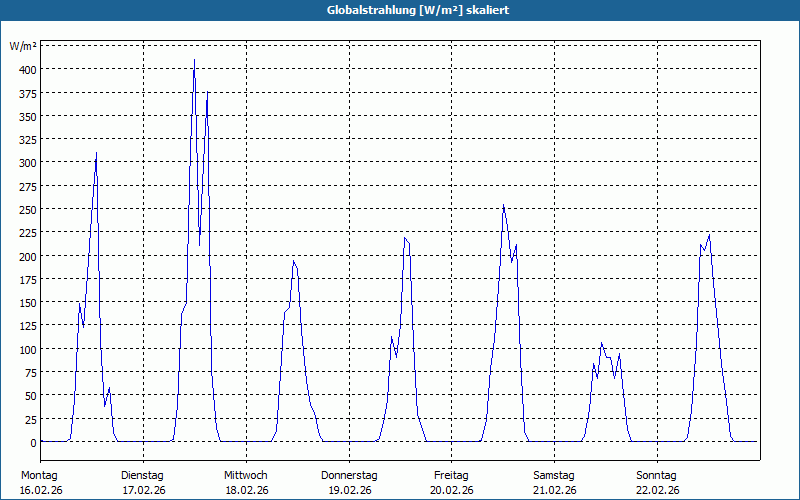Click the date label 22.02.26
The image size is (800, 500).
tap(658, 490)
